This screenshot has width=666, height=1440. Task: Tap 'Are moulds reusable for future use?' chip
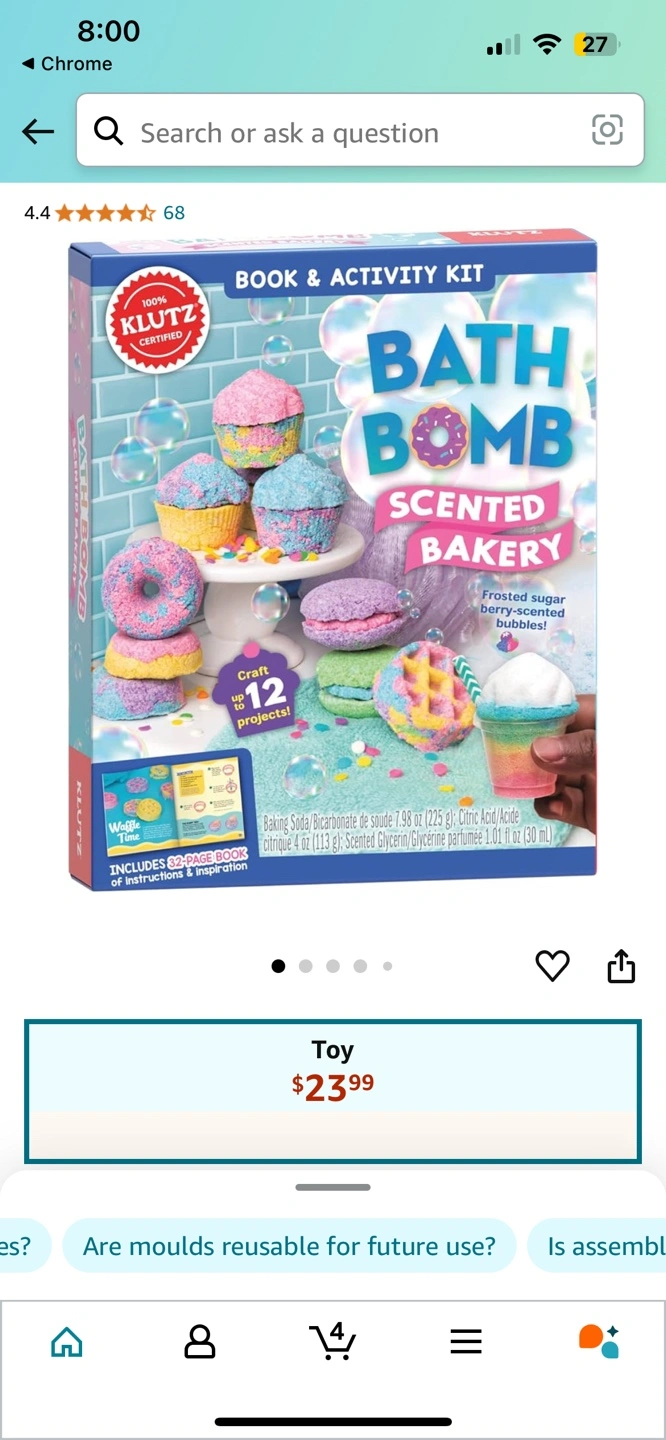[x=289, y=1246]
